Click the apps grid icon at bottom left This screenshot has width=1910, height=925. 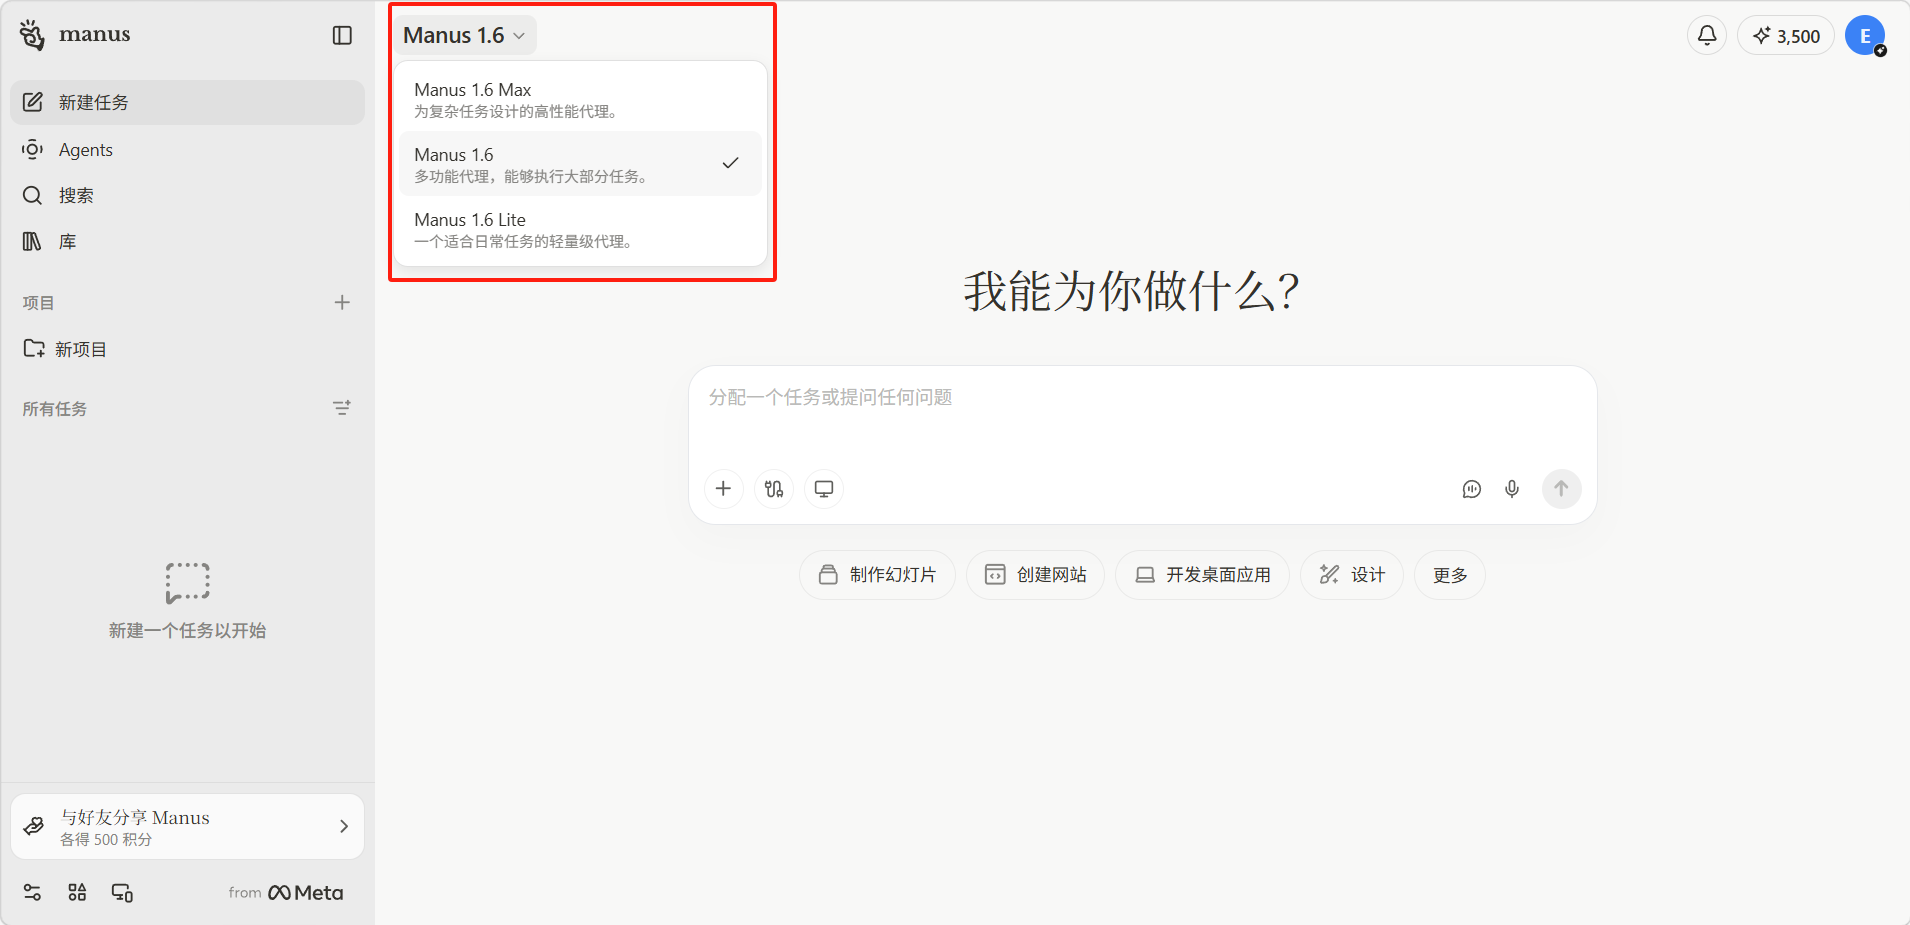point(77,892)
